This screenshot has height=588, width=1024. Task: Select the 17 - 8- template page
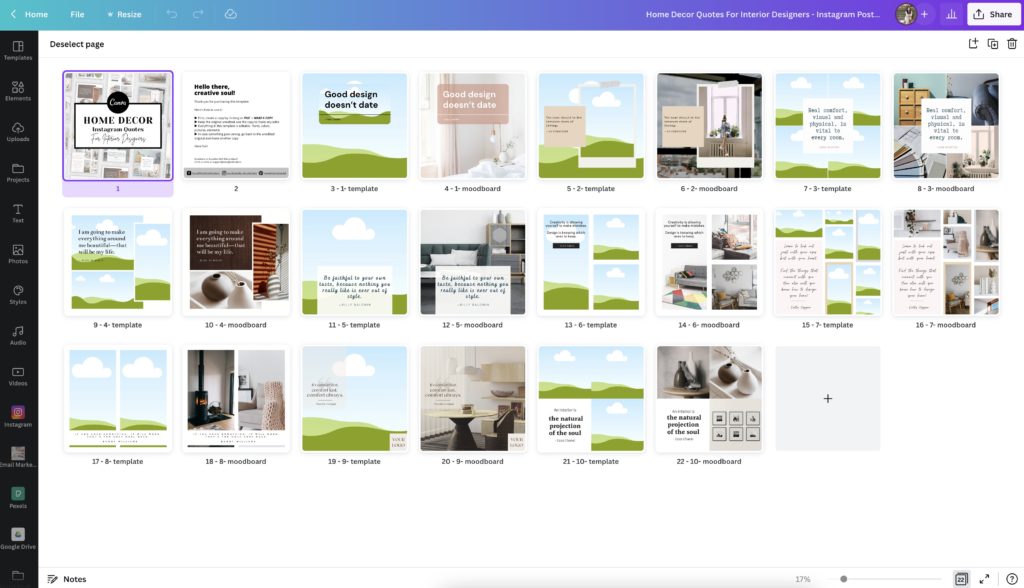coord(118,399)
